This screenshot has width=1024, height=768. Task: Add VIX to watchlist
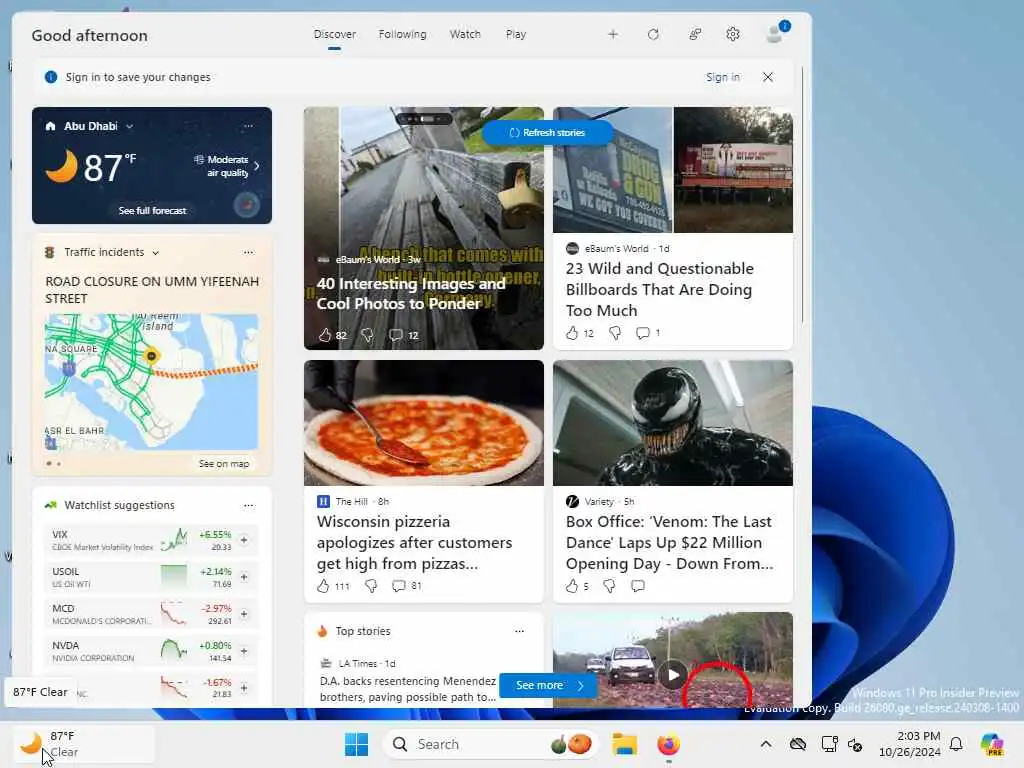click(244, 540)
